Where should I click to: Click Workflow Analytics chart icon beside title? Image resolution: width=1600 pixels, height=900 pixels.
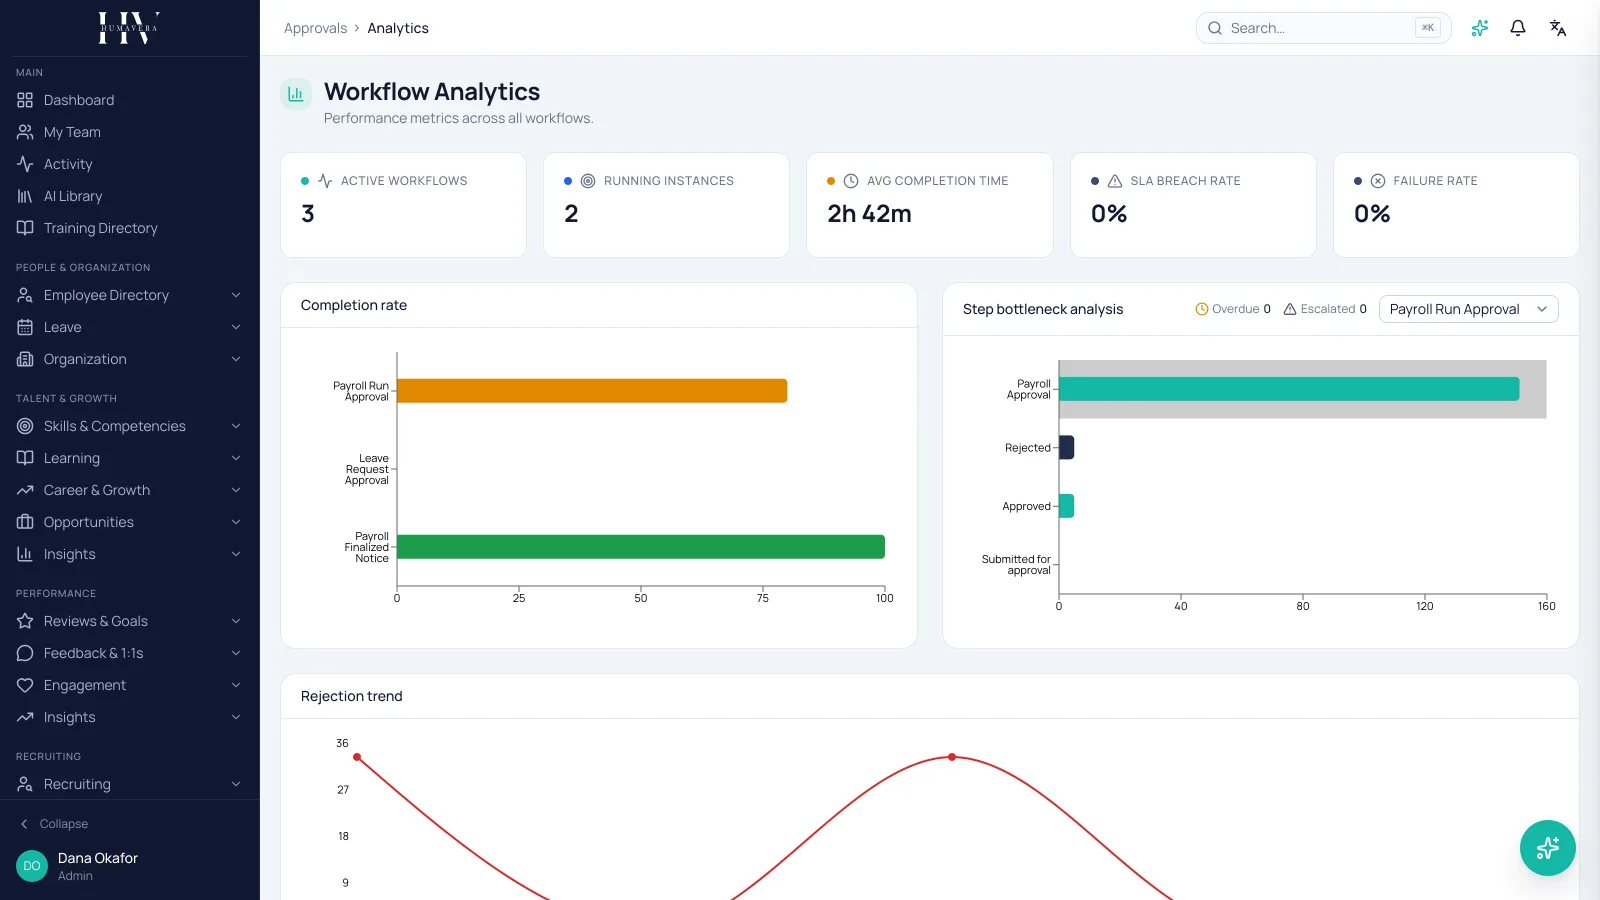coord(296,94)
